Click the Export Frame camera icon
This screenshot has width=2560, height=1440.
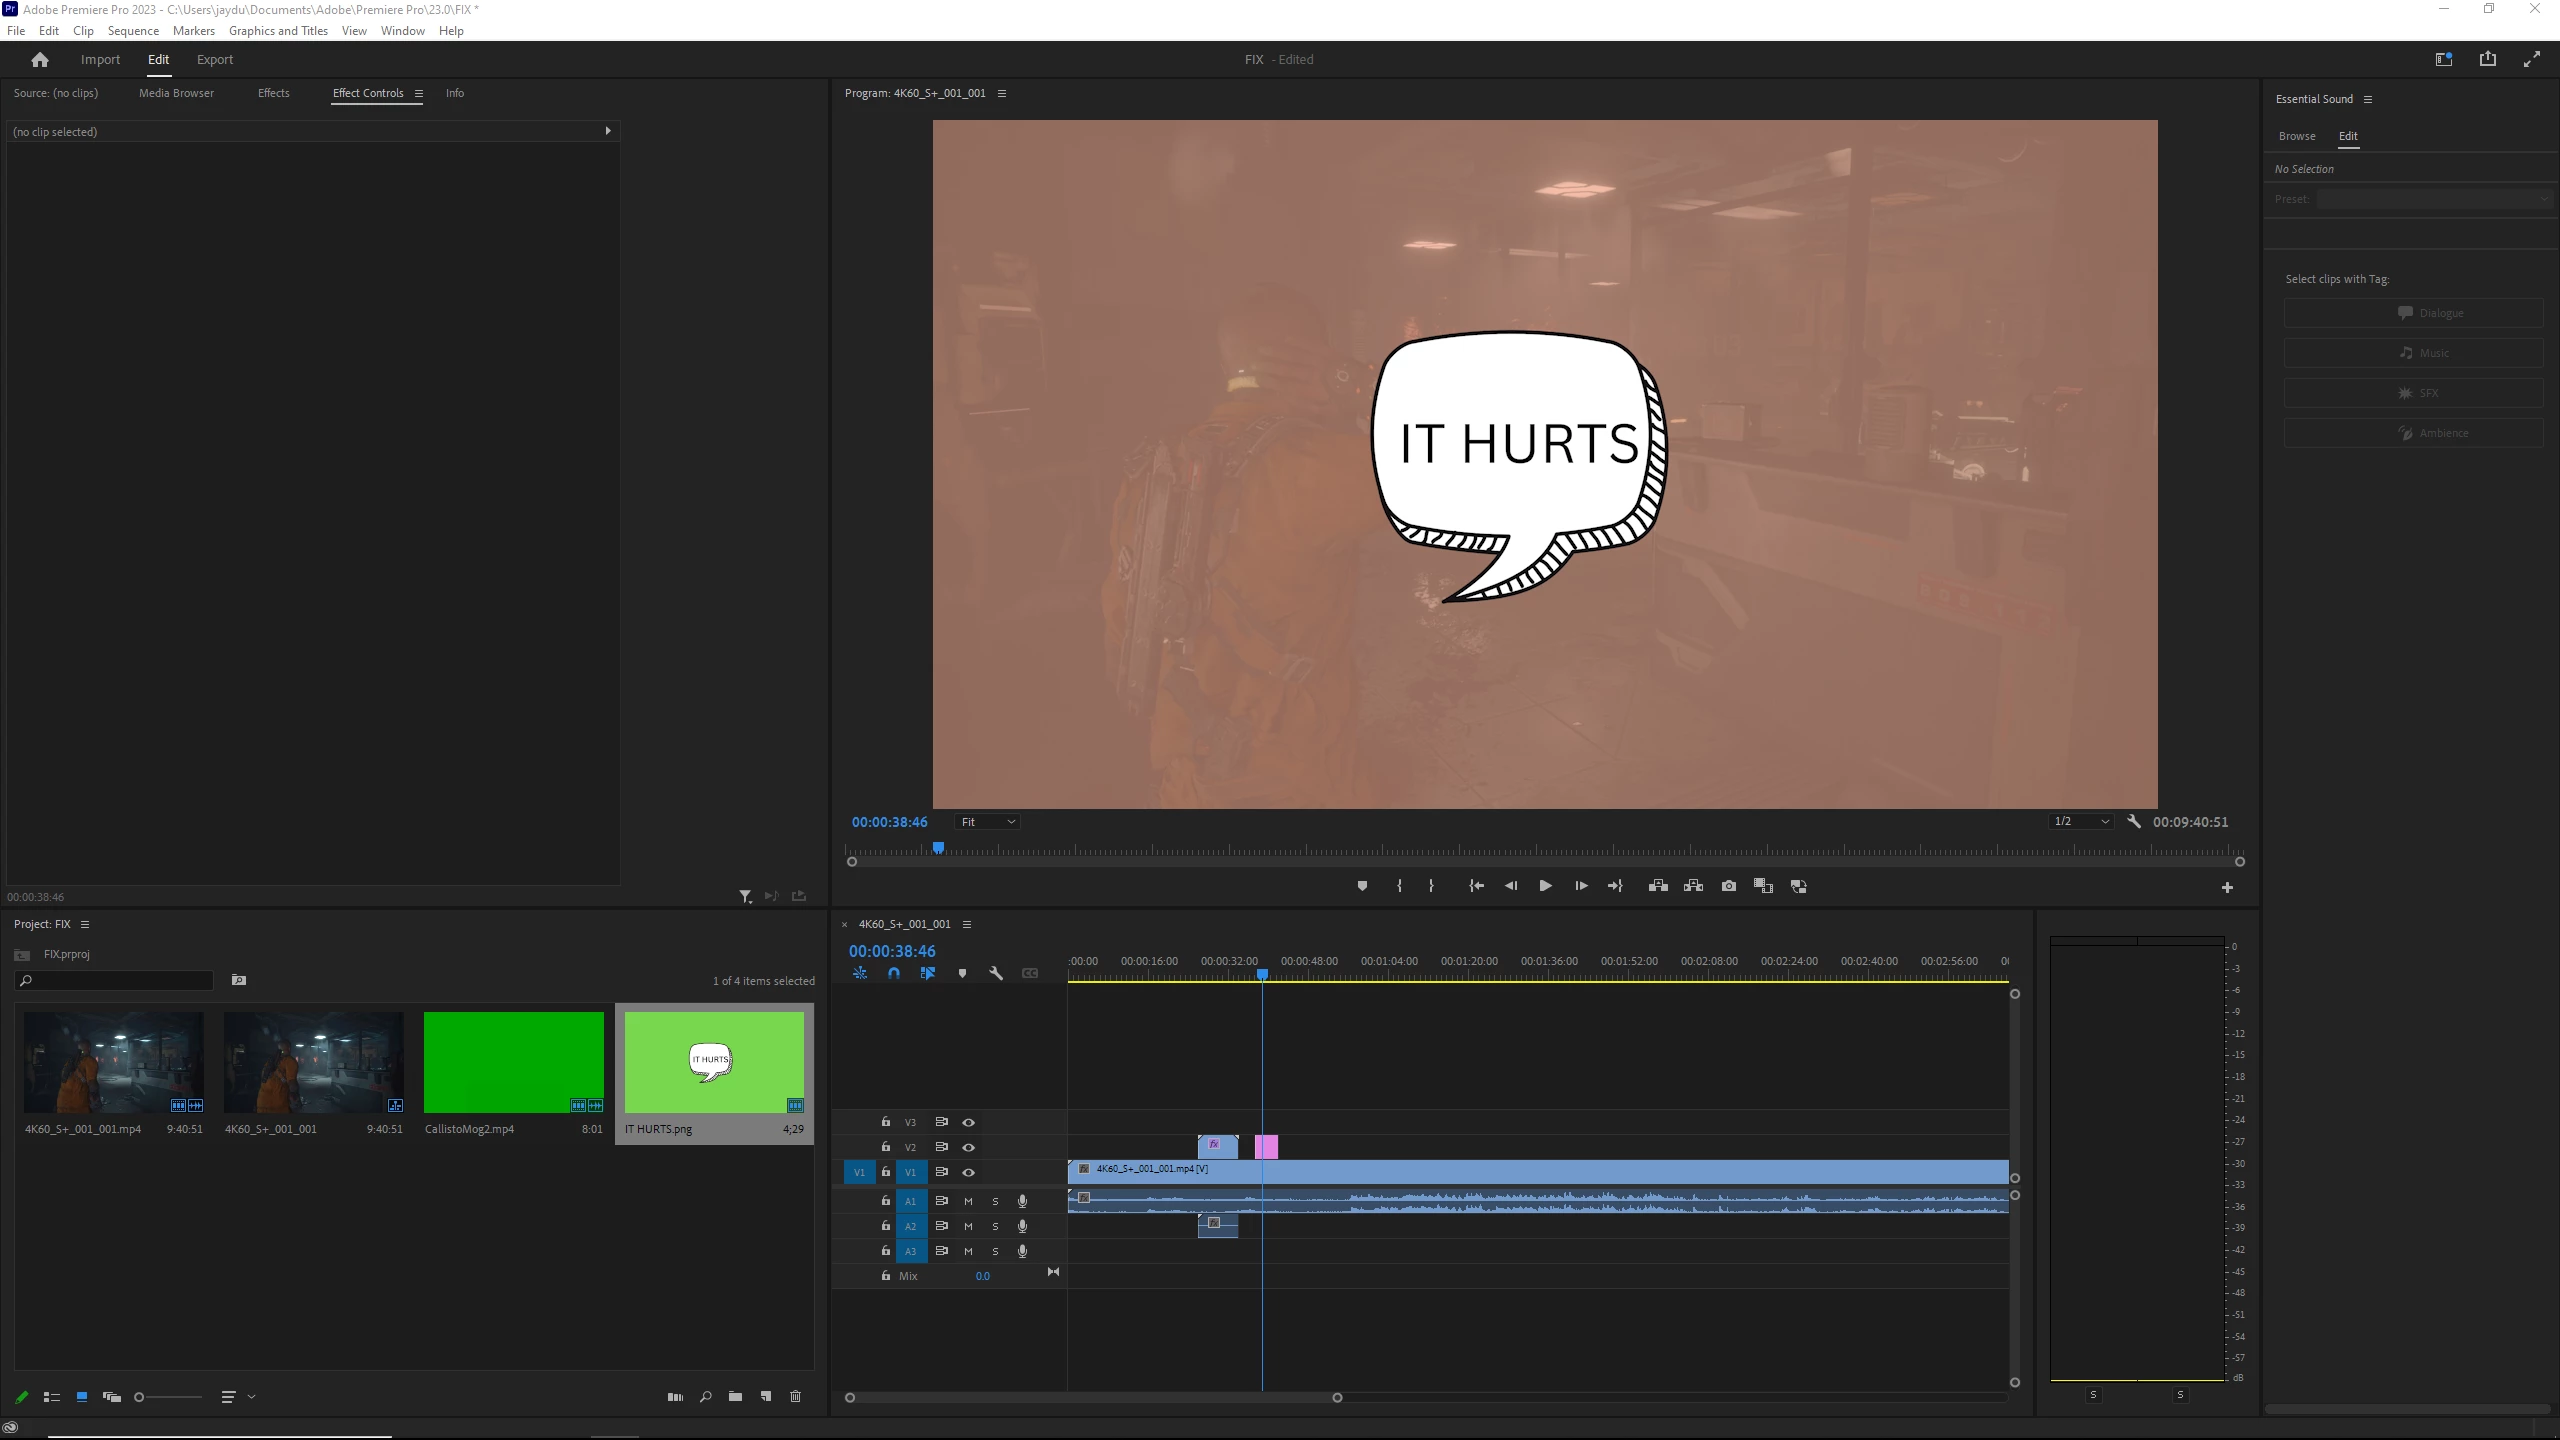click(1728, 886)
